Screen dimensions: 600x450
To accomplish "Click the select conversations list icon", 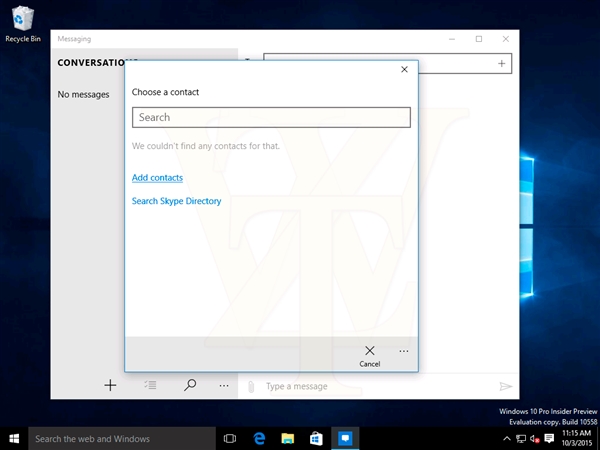I will pos(150,385).
